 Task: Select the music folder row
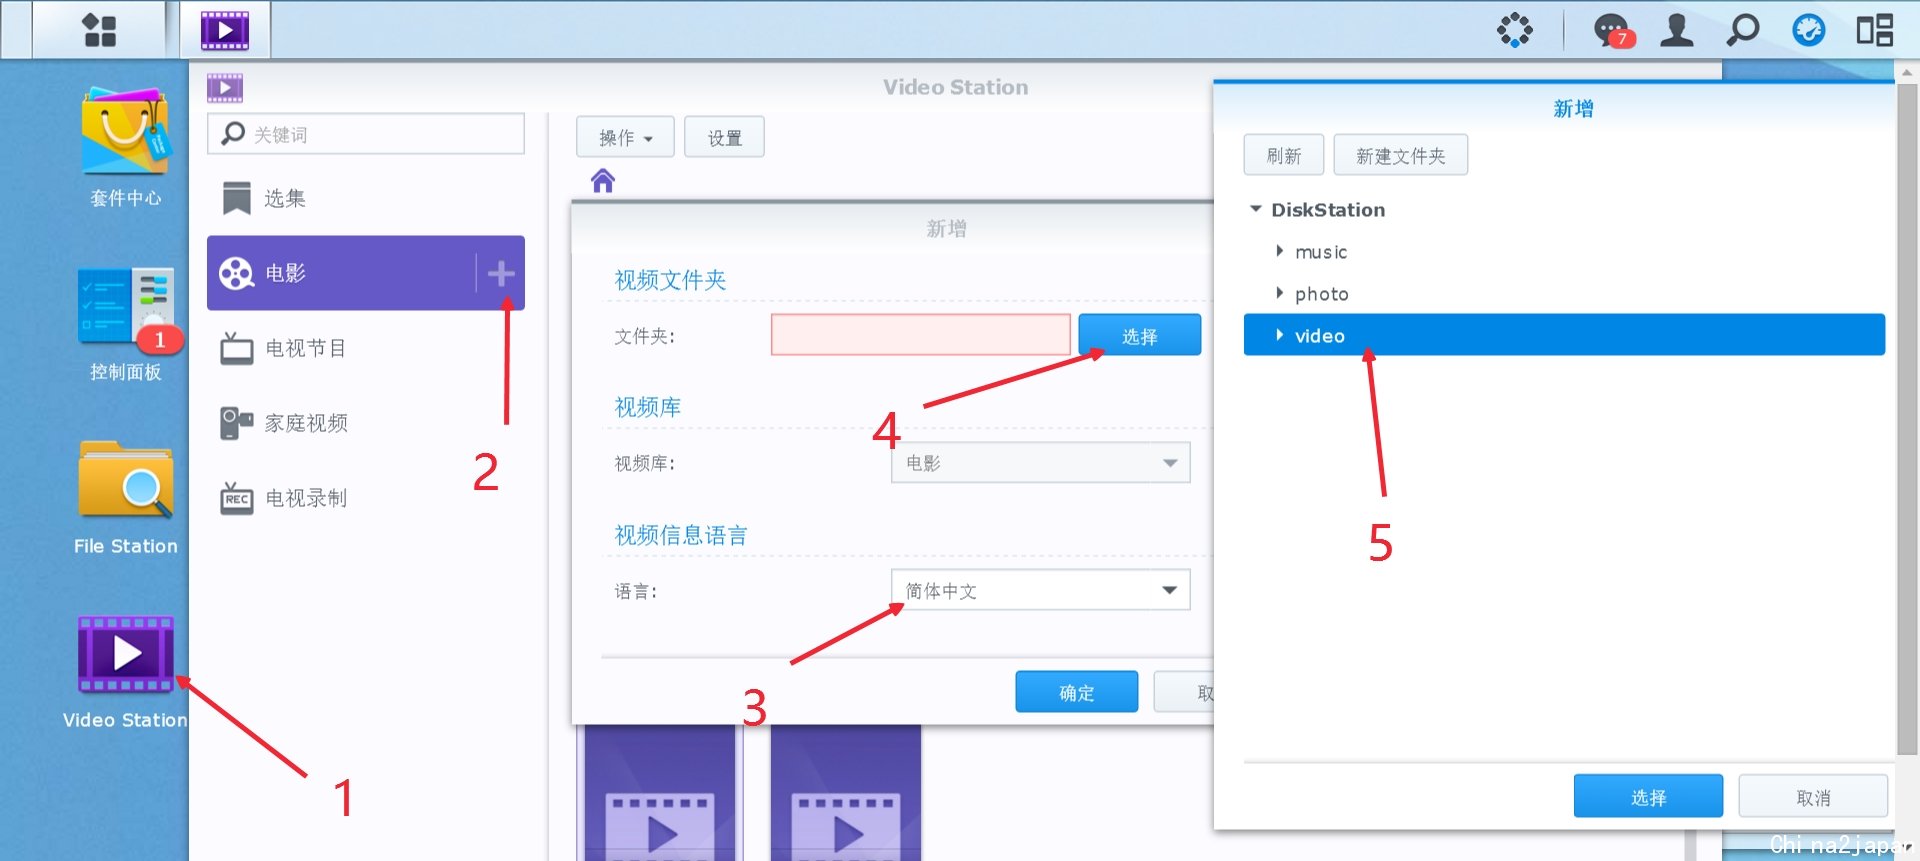(x=1564, y=251)
